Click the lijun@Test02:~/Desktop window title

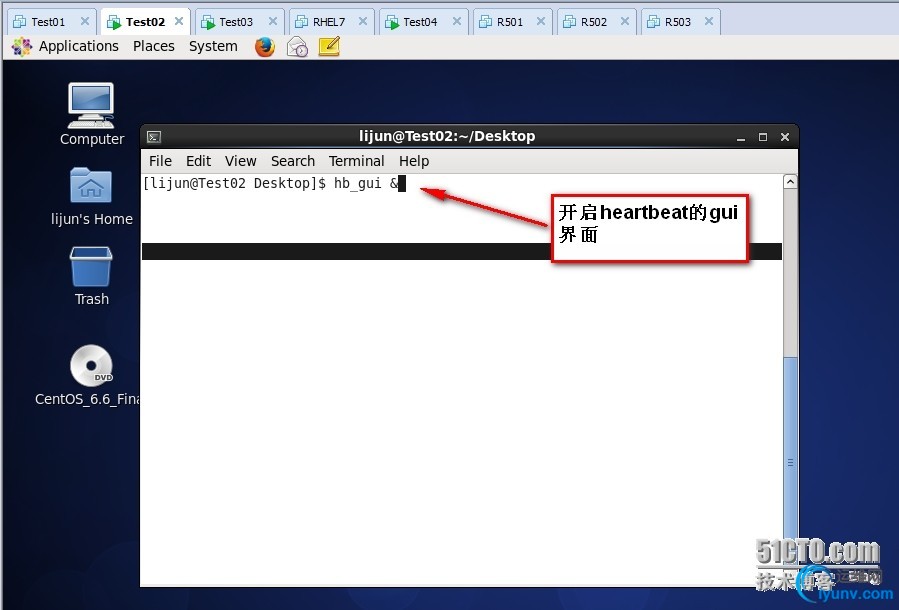[x=447, y=136]
